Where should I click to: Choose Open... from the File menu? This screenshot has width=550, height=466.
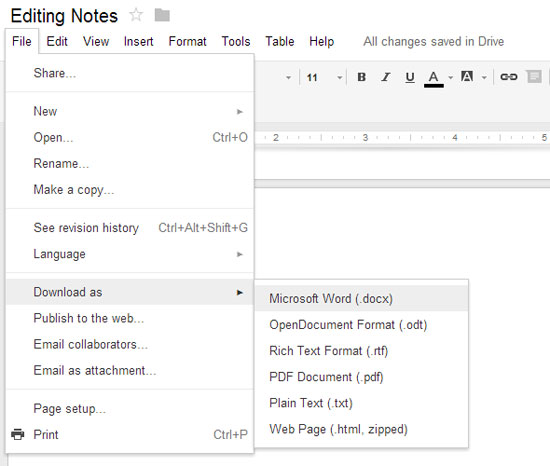(129, 137)
